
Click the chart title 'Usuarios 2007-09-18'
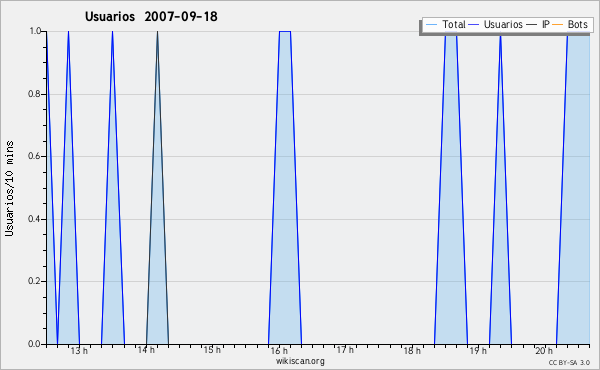pos(151,16)
